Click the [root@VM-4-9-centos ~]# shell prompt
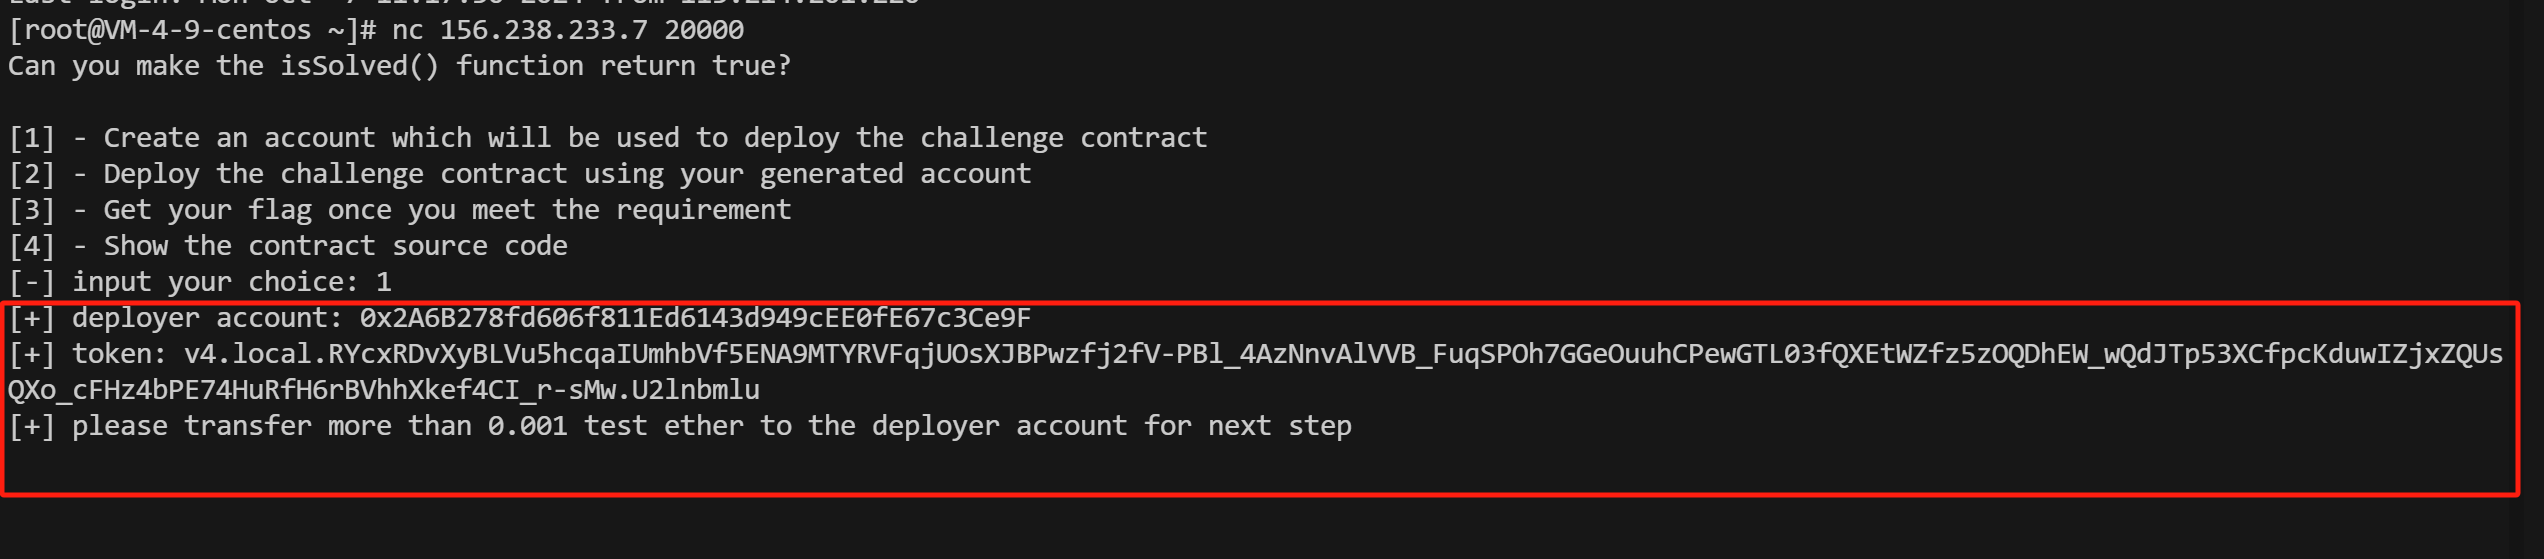Image resolution: width=2544 pixels, height=559 pixels. 192,30
